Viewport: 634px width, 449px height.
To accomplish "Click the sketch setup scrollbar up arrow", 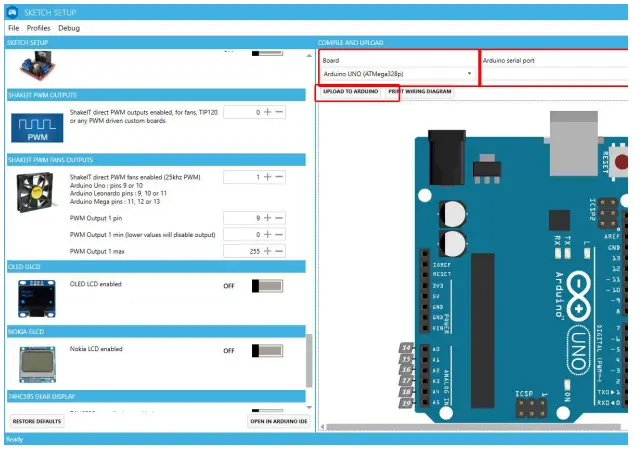I will (309, 55).
